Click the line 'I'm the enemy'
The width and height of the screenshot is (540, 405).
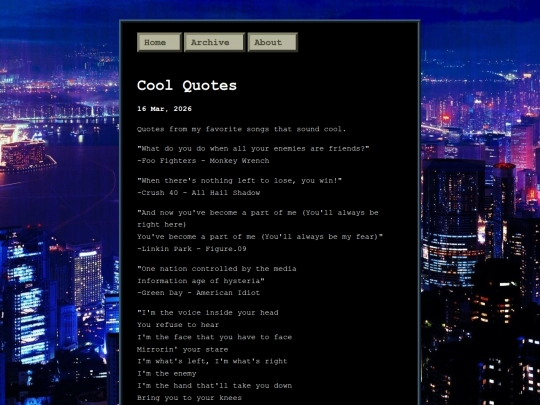click(x=167, y=374)
